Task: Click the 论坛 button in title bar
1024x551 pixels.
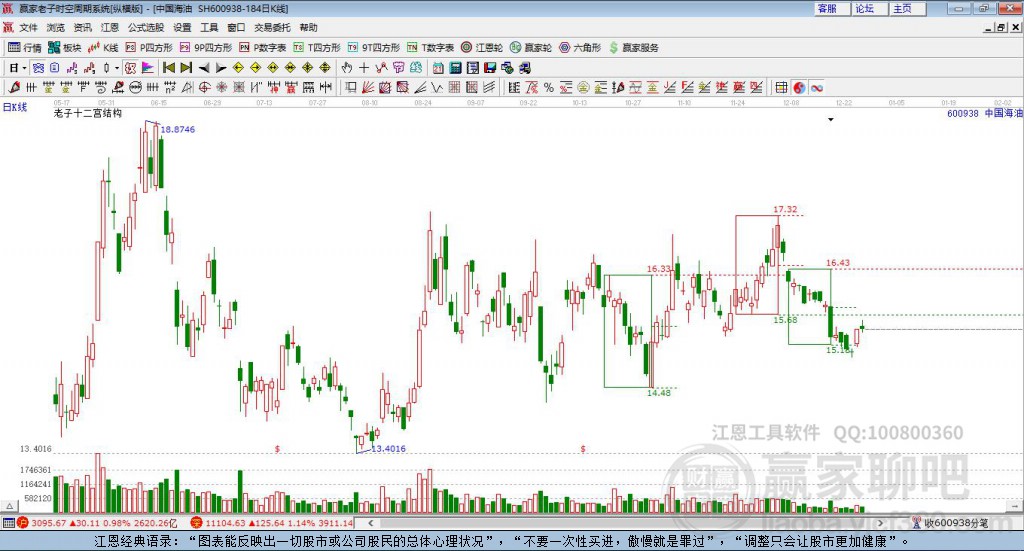Action: 868,8
